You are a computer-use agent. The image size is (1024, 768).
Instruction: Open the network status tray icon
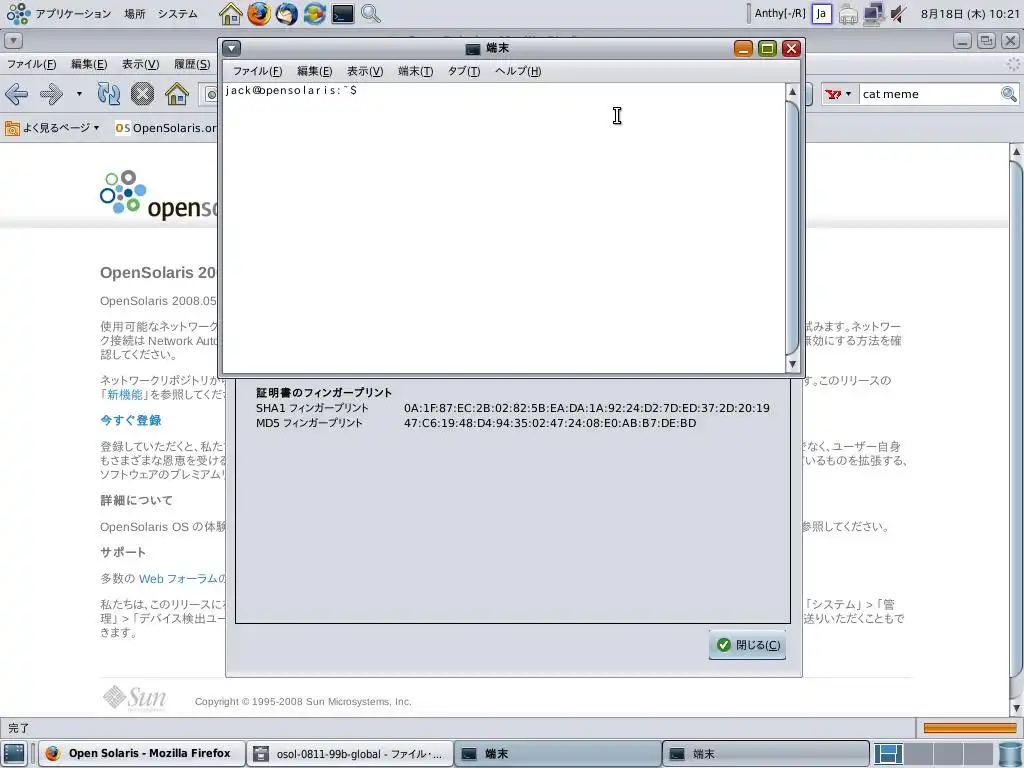873,14
